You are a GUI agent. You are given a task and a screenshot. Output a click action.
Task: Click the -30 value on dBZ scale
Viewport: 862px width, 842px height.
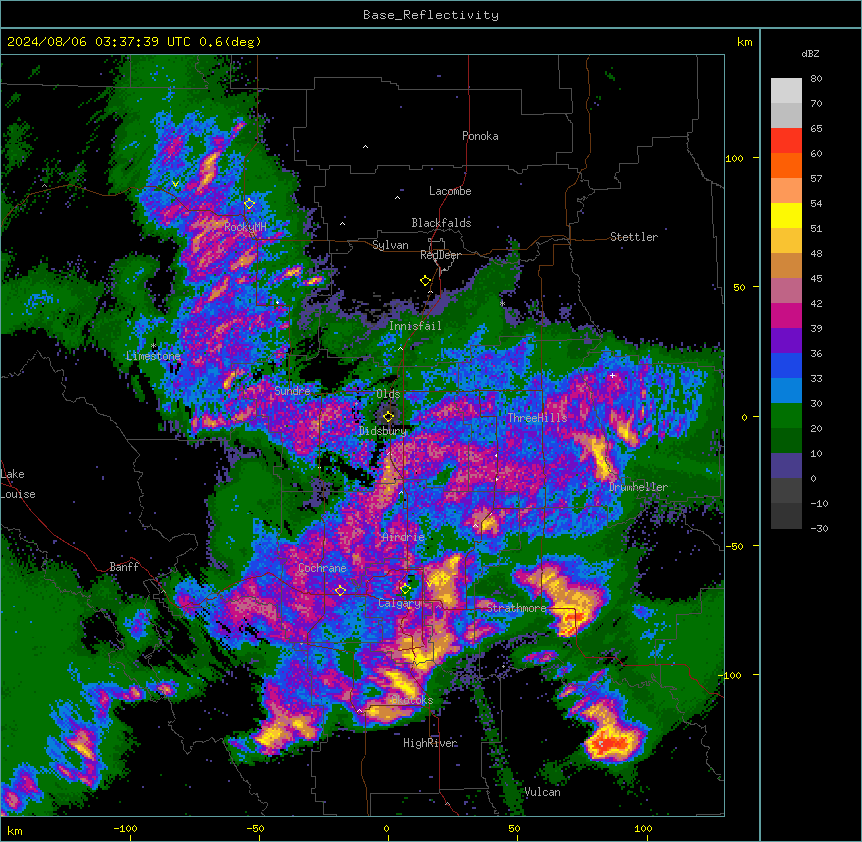pyautogui.click(x=819, y=529)
